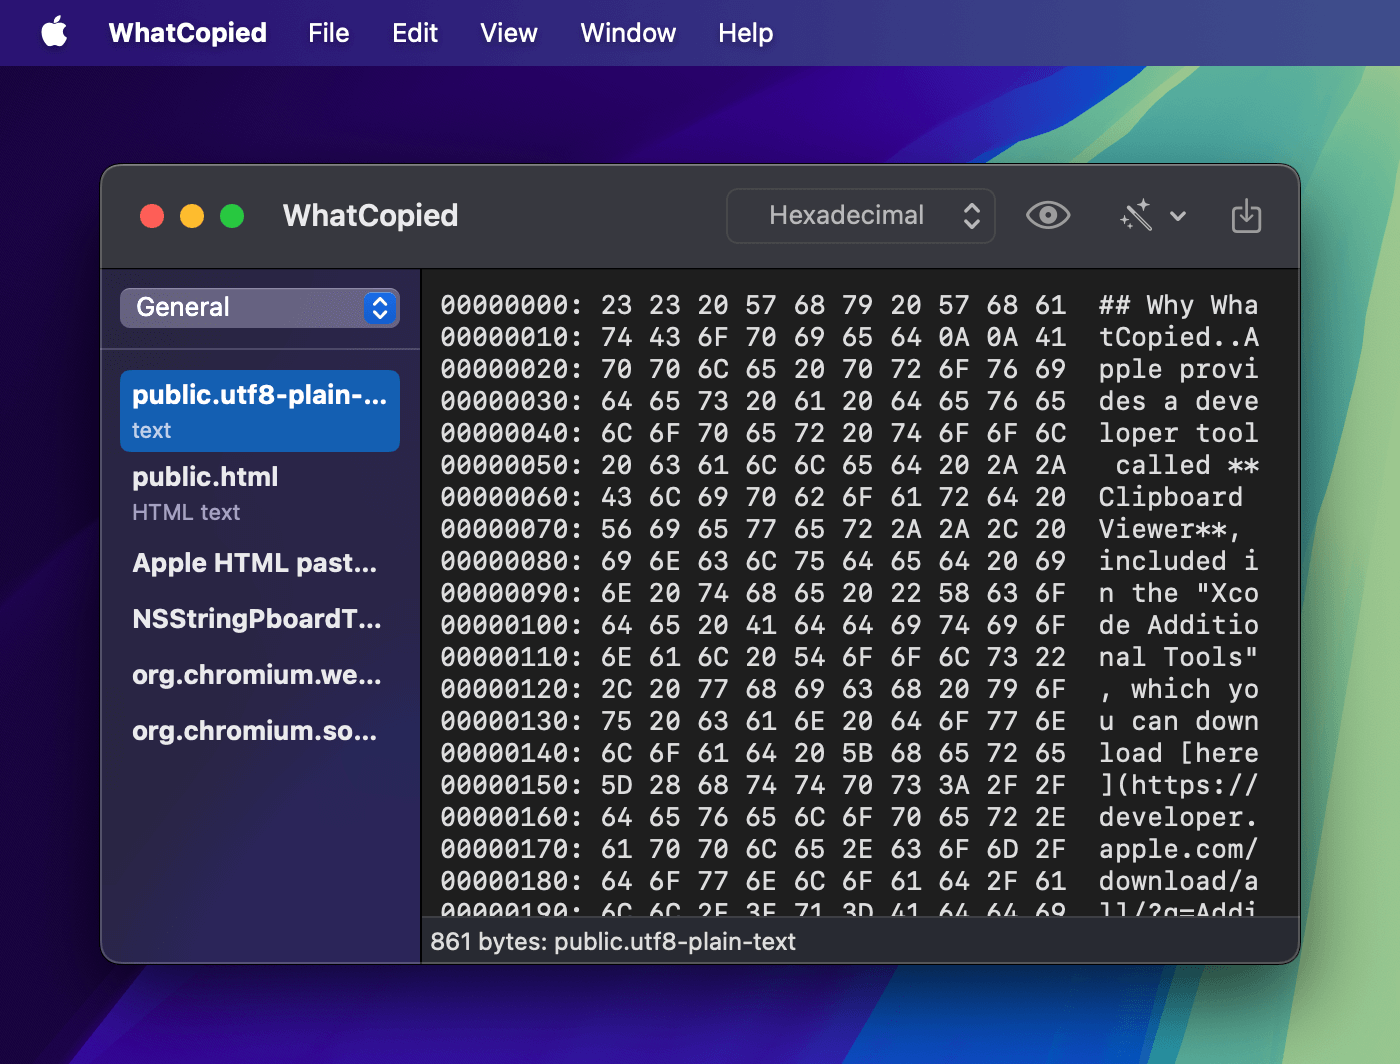Select the NSStringPboardT... item
The height and width of the screenshot is (1064, 1400).
pyautogui.click(x=260, y=619)
